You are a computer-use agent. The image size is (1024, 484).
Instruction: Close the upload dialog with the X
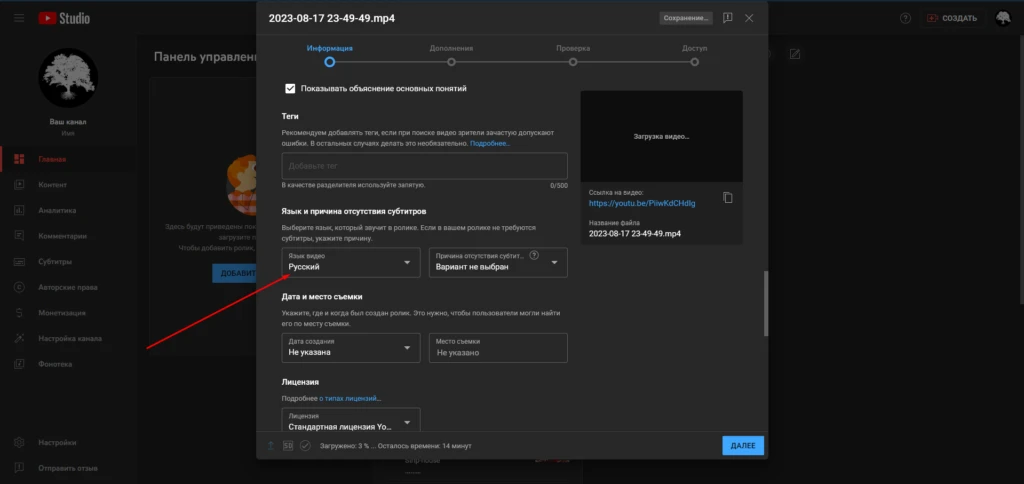749,18
